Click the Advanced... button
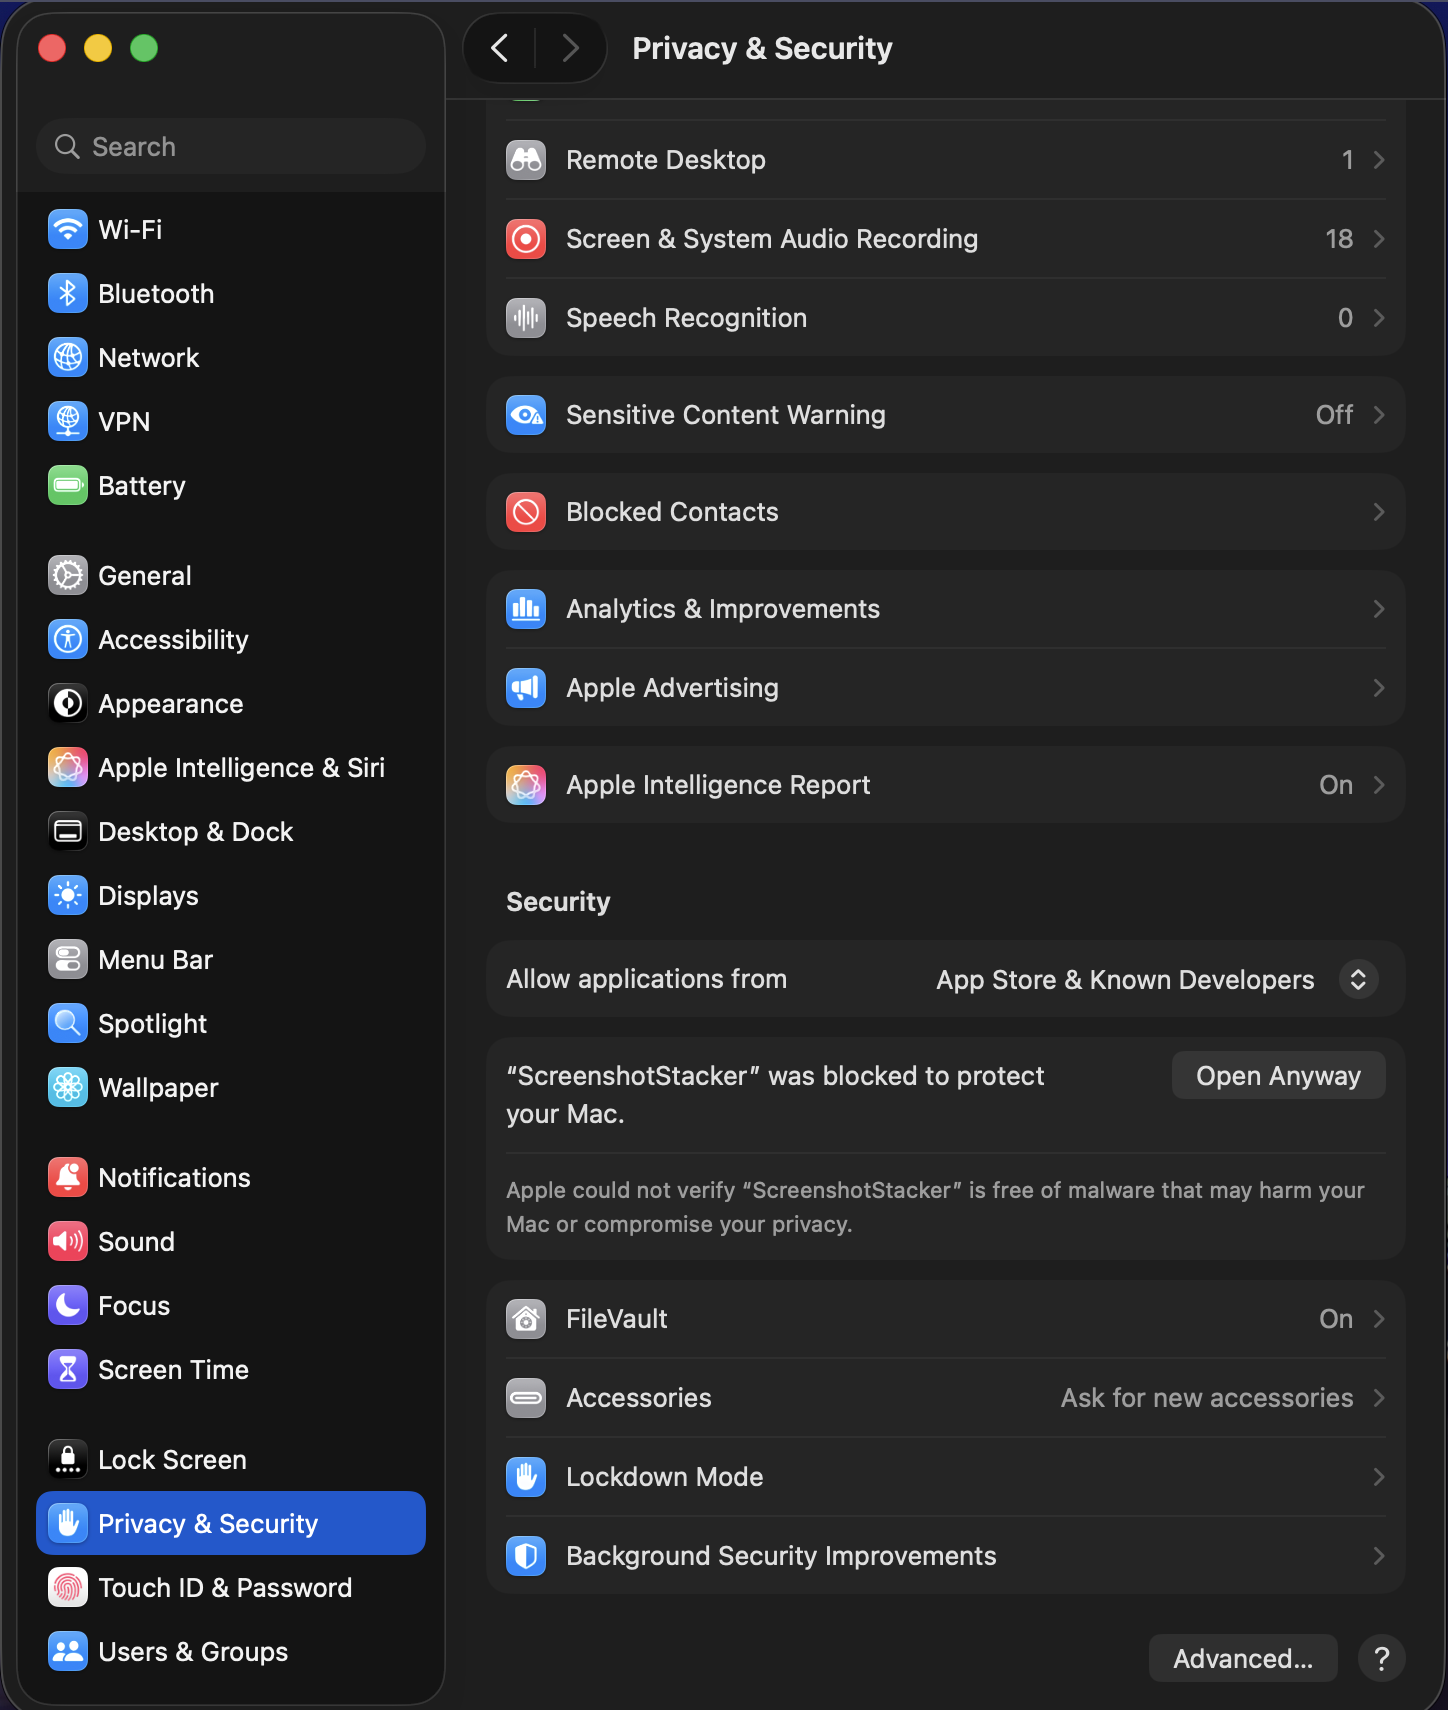The width and height of the screenshot is (1448, 1710). click(x=1243, y=1659)
